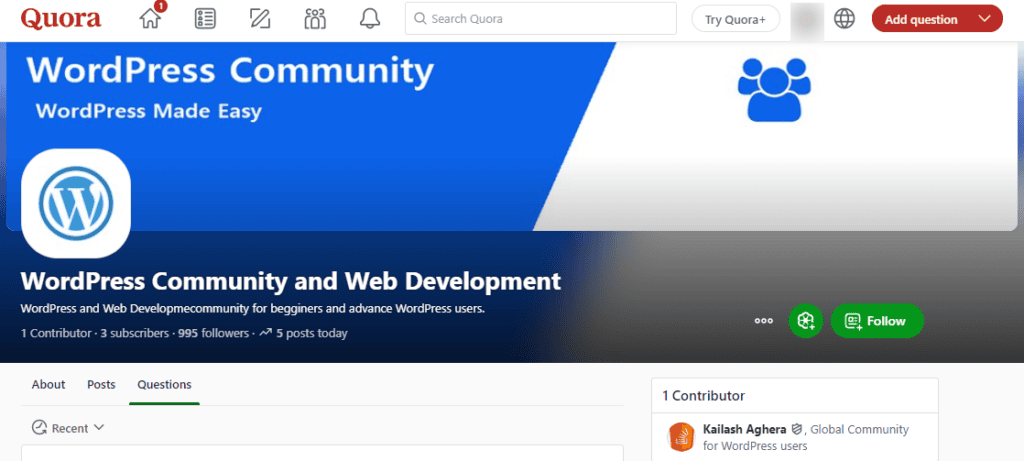Image resolution: width=1024 pixels, height=461 pixels.
Task: Click the Try Quora+ button
Action: point(735,19)
